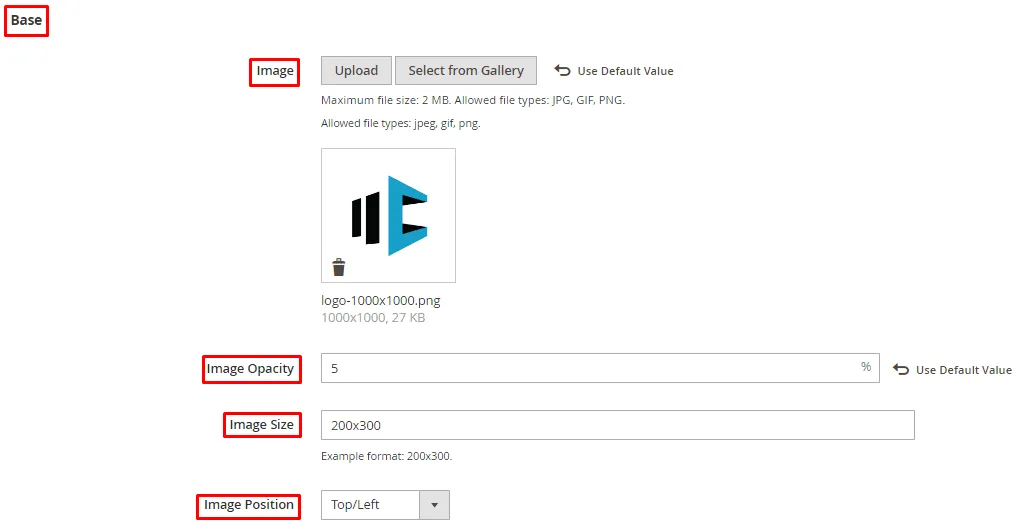Click 'Allowed file types: jpeg, gif, png.' text
The width and height of the screenshot is (1019, 531).
click(401, 123)
